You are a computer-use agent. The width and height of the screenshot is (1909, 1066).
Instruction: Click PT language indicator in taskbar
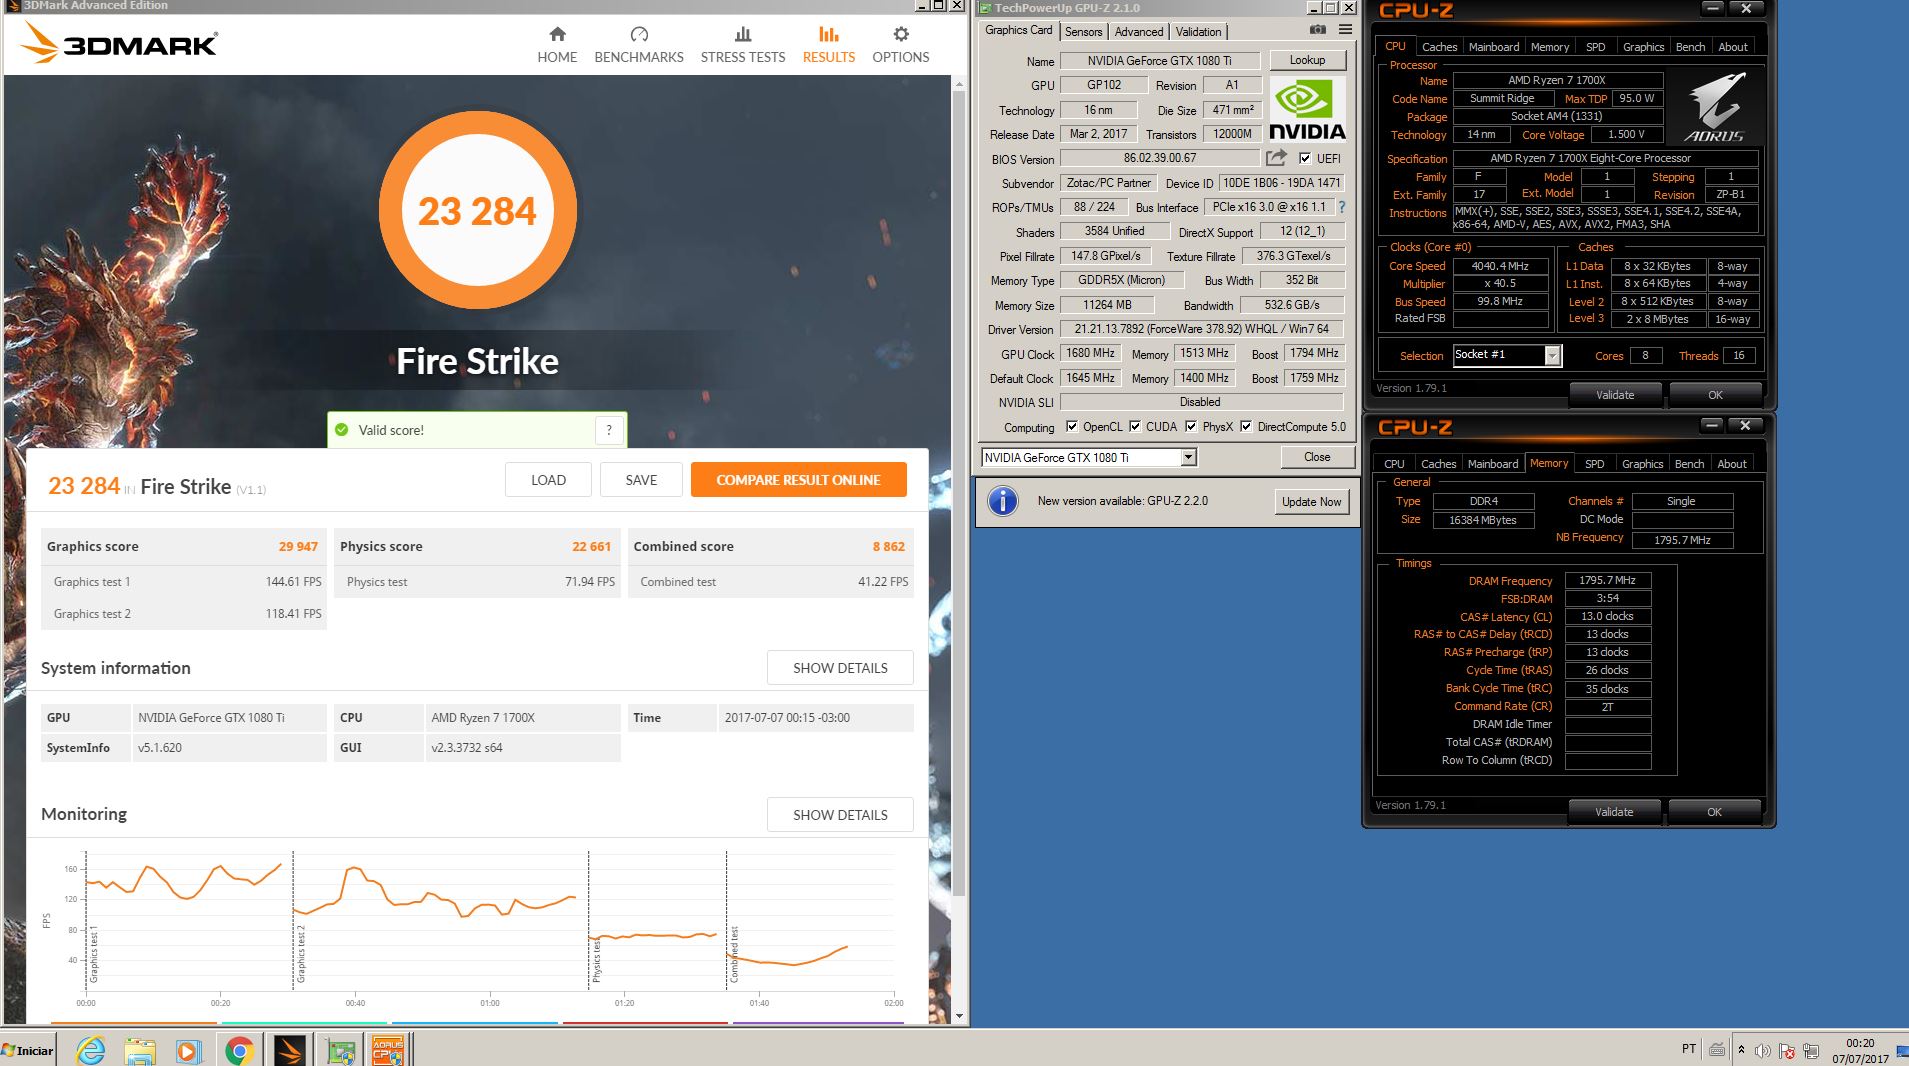1689,1049
